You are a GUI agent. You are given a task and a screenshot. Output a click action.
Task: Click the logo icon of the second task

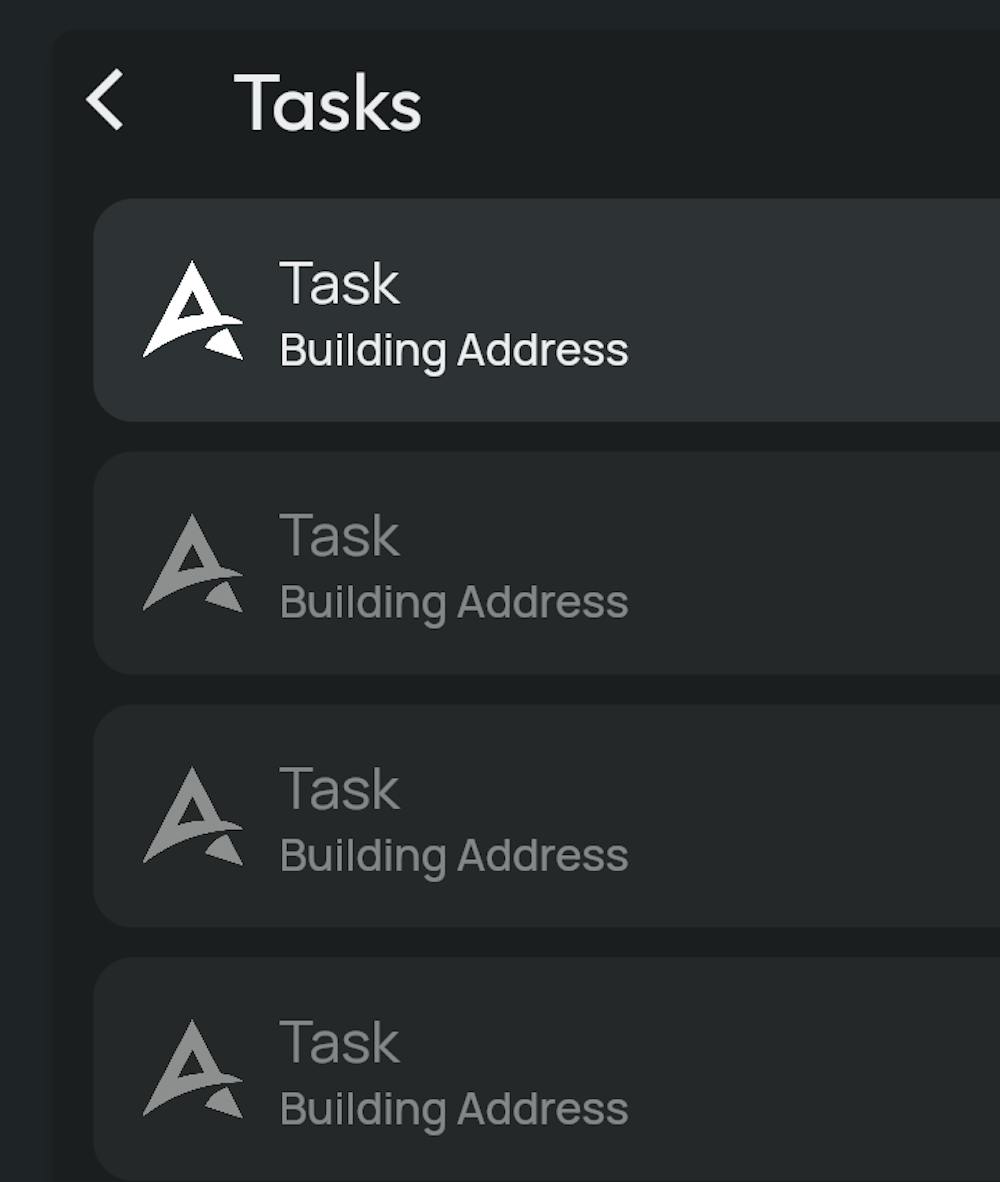(x=193, y=563)
